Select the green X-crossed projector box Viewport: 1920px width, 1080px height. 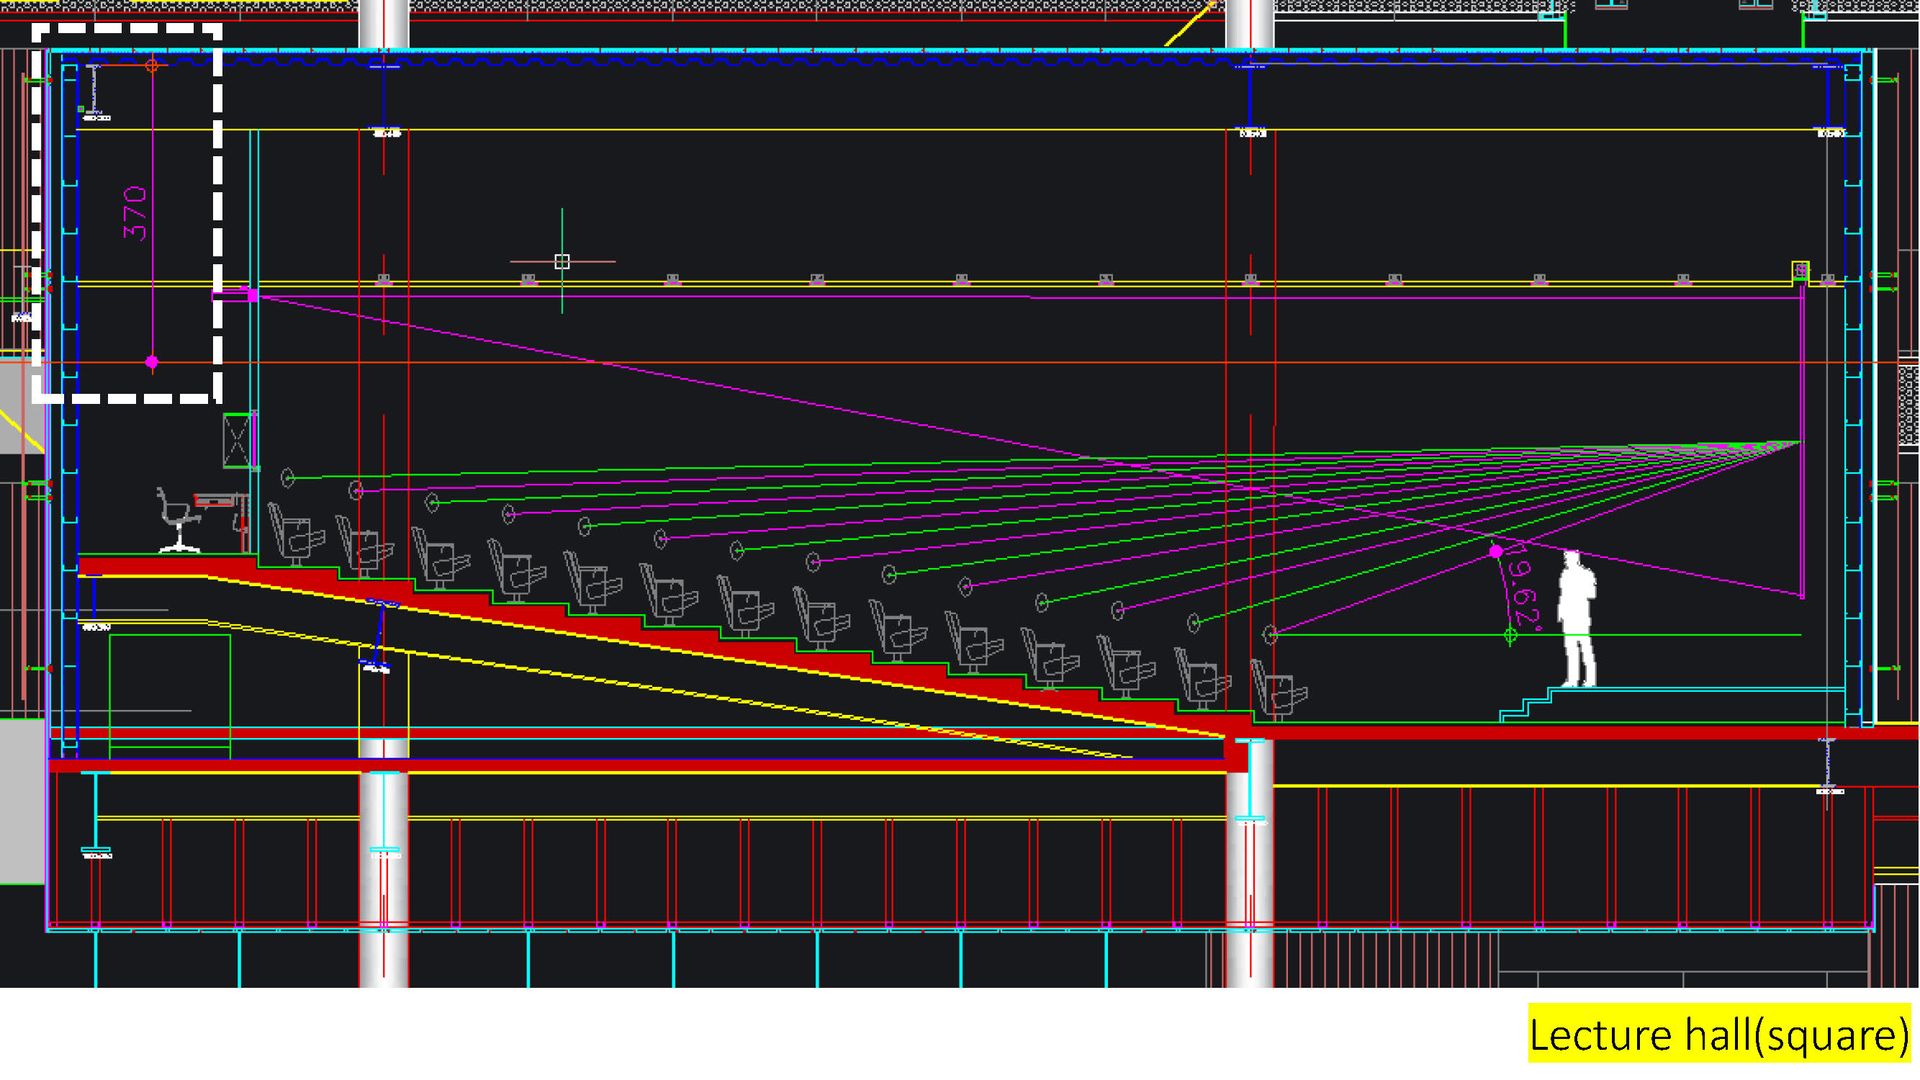click(x=238, y=440)
